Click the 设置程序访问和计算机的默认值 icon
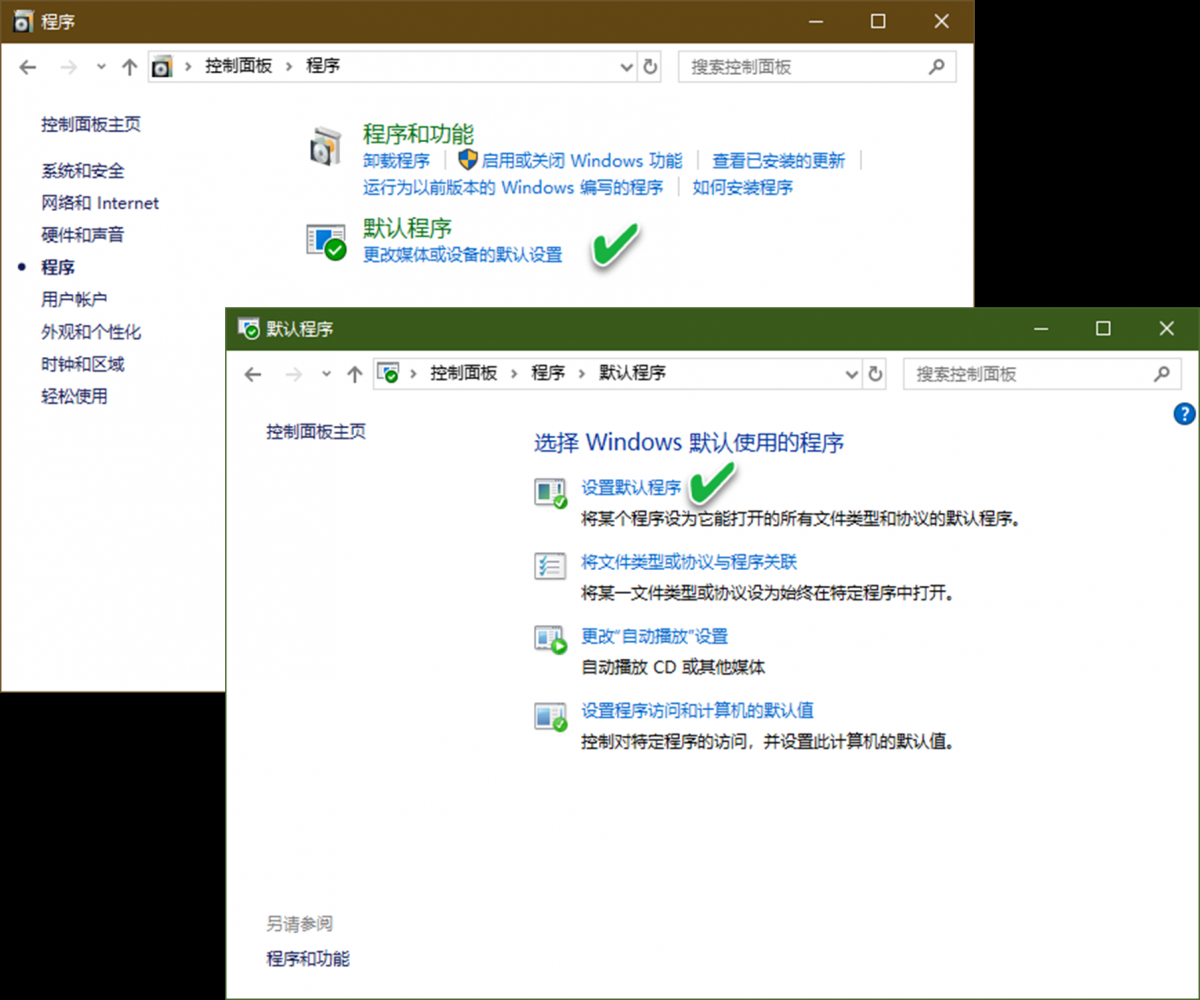 pos(550,716)
